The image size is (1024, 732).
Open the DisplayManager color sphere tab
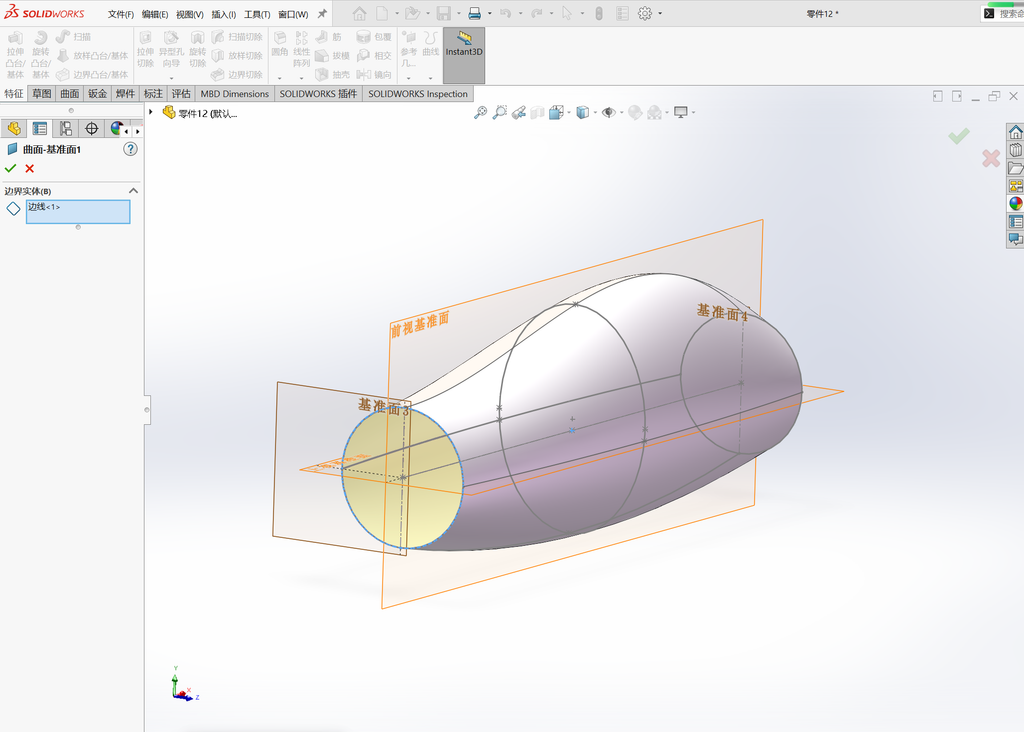coord(116,129)
